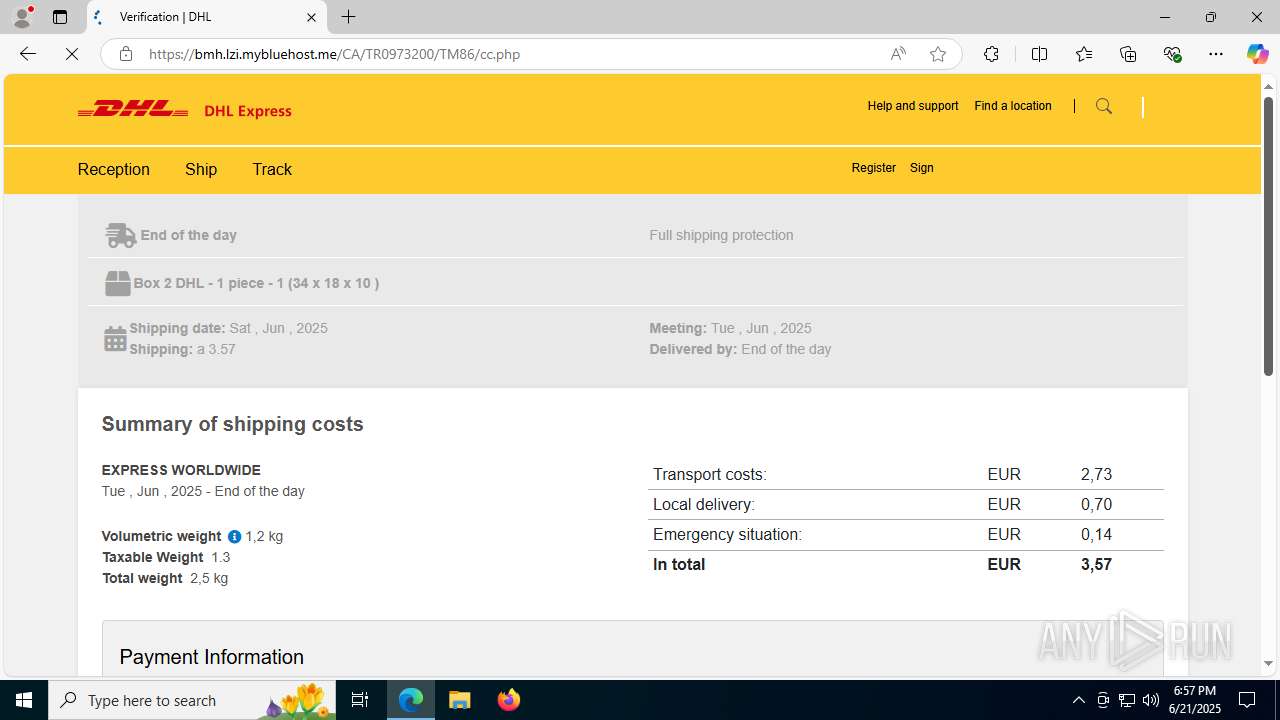
Task: Open Task View from taskbar
Action: 360,700
